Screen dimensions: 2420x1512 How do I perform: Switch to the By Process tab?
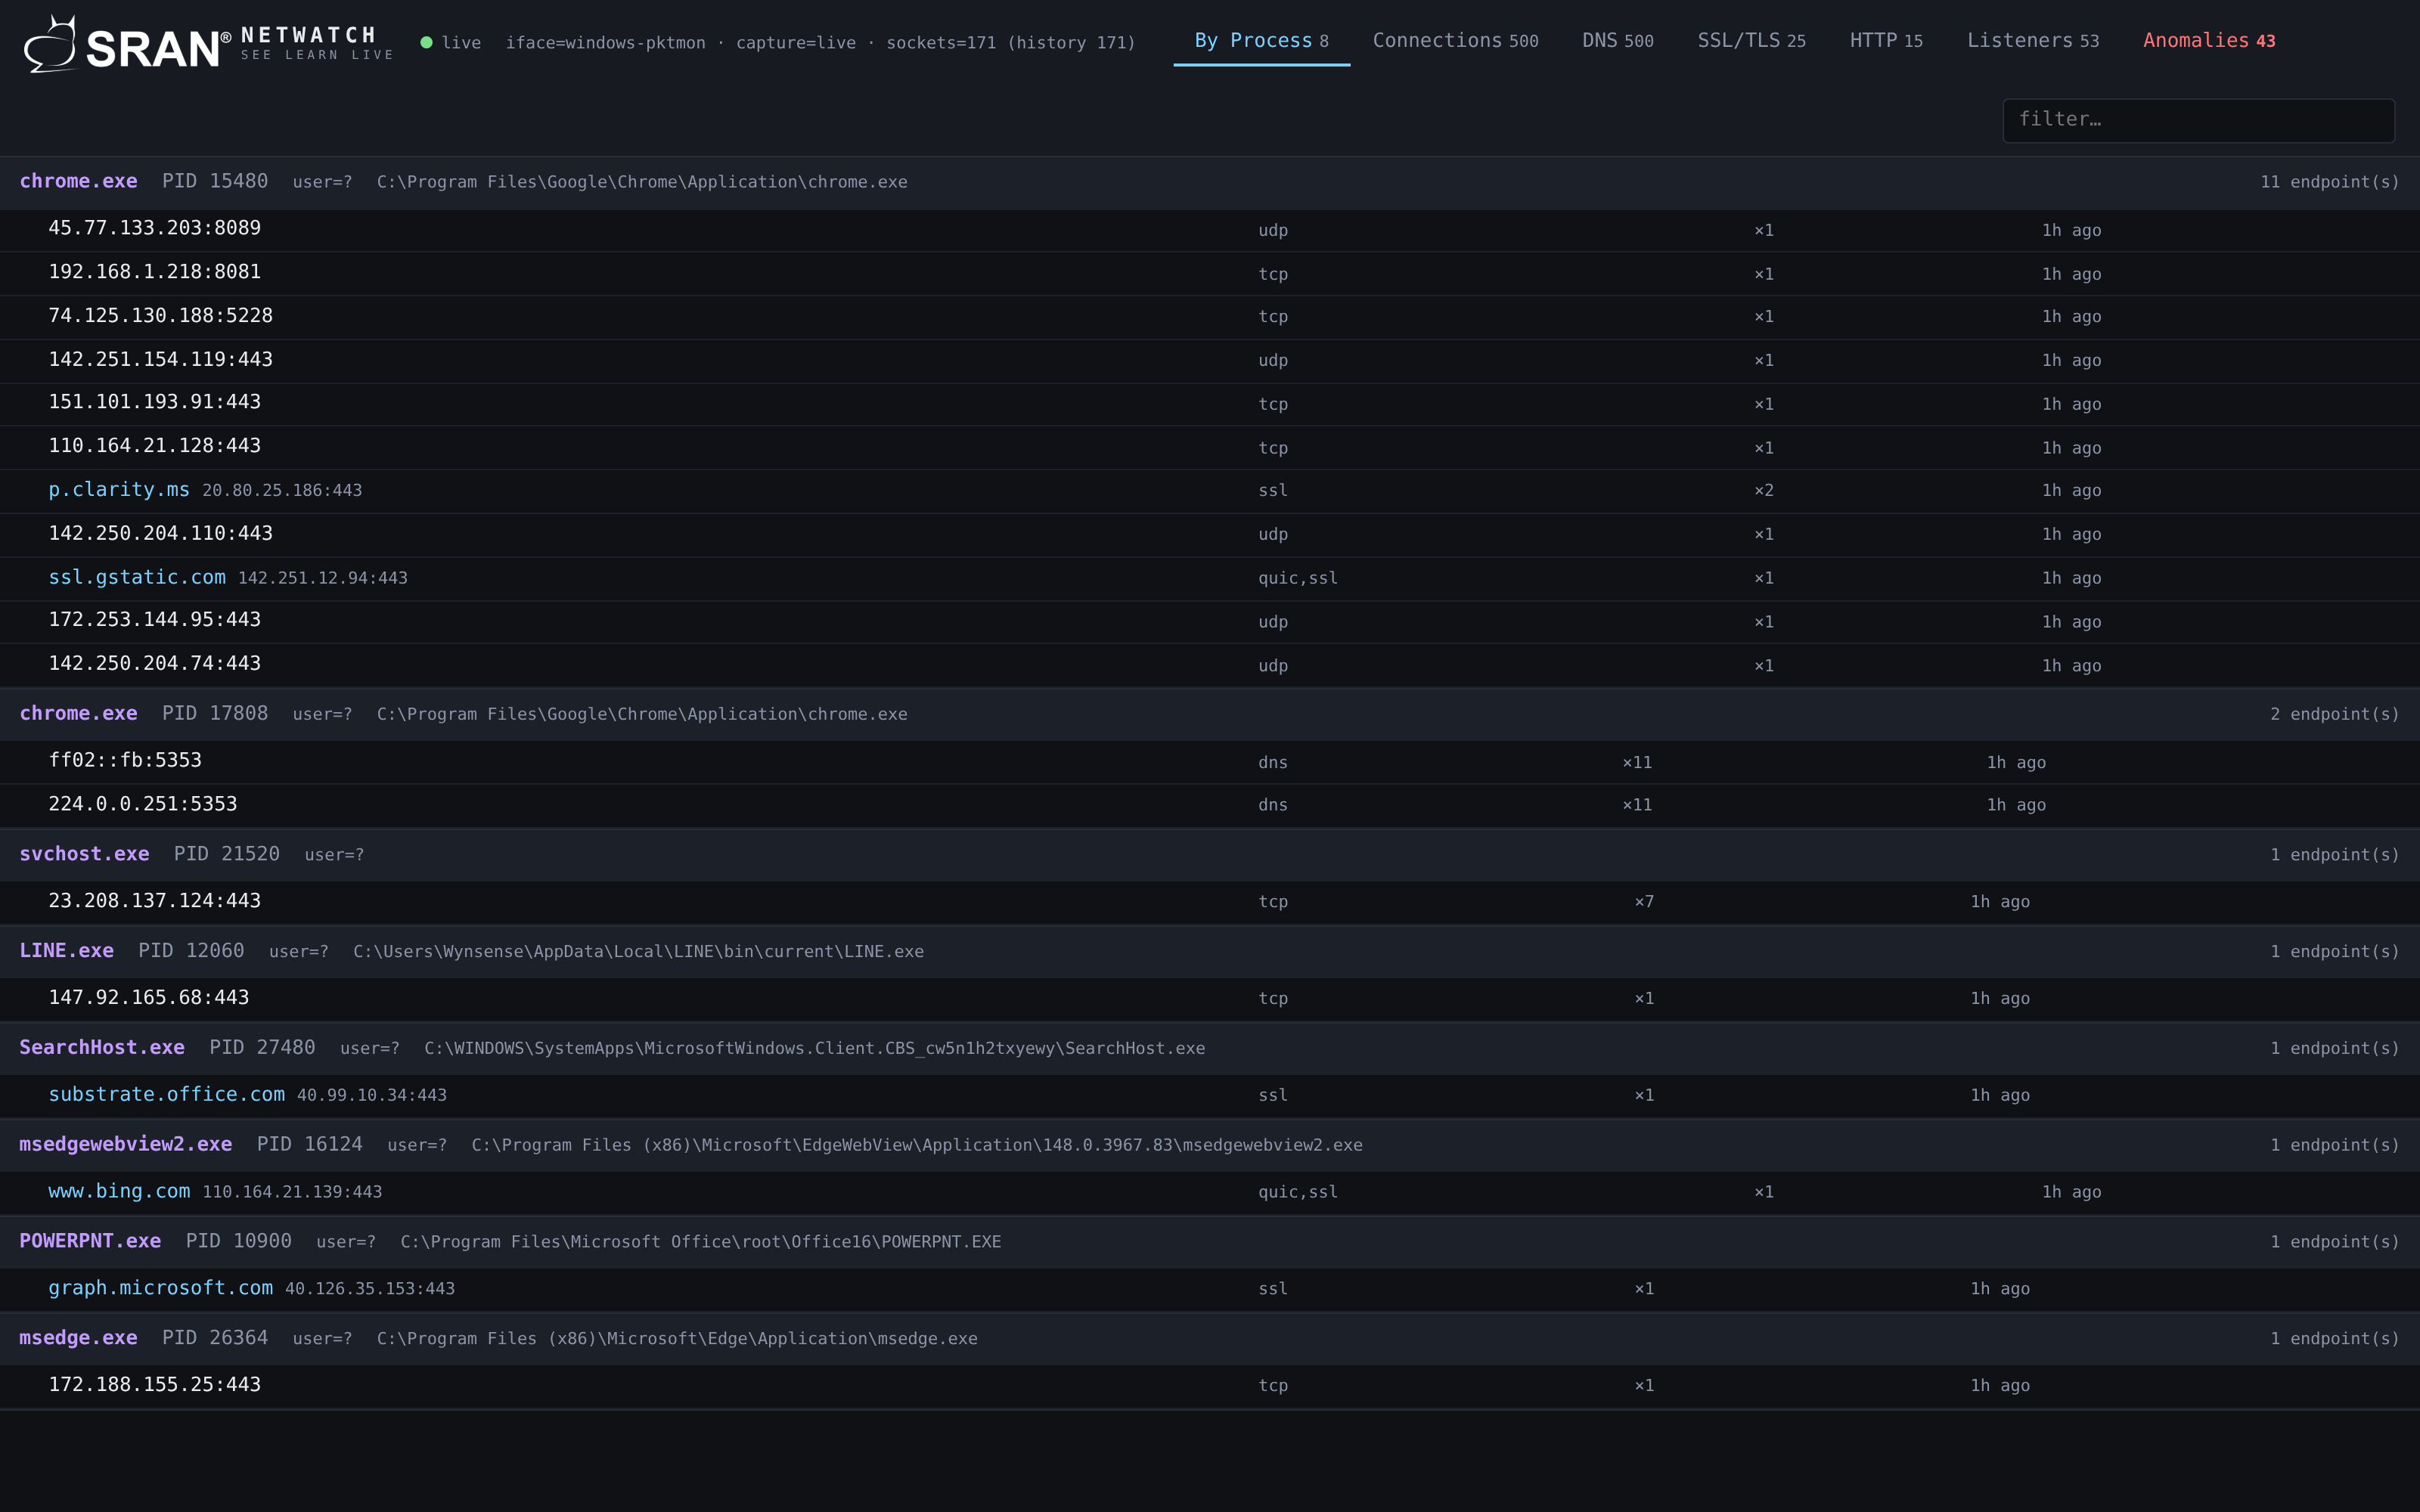click(1261, 41)
